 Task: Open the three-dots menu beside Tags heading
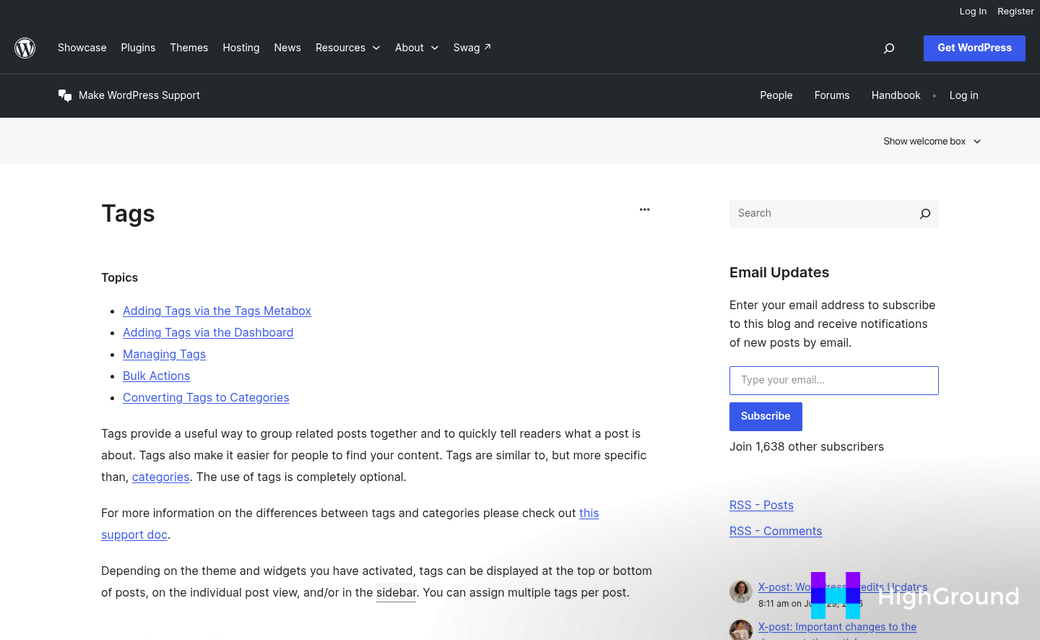pos(645,210)
